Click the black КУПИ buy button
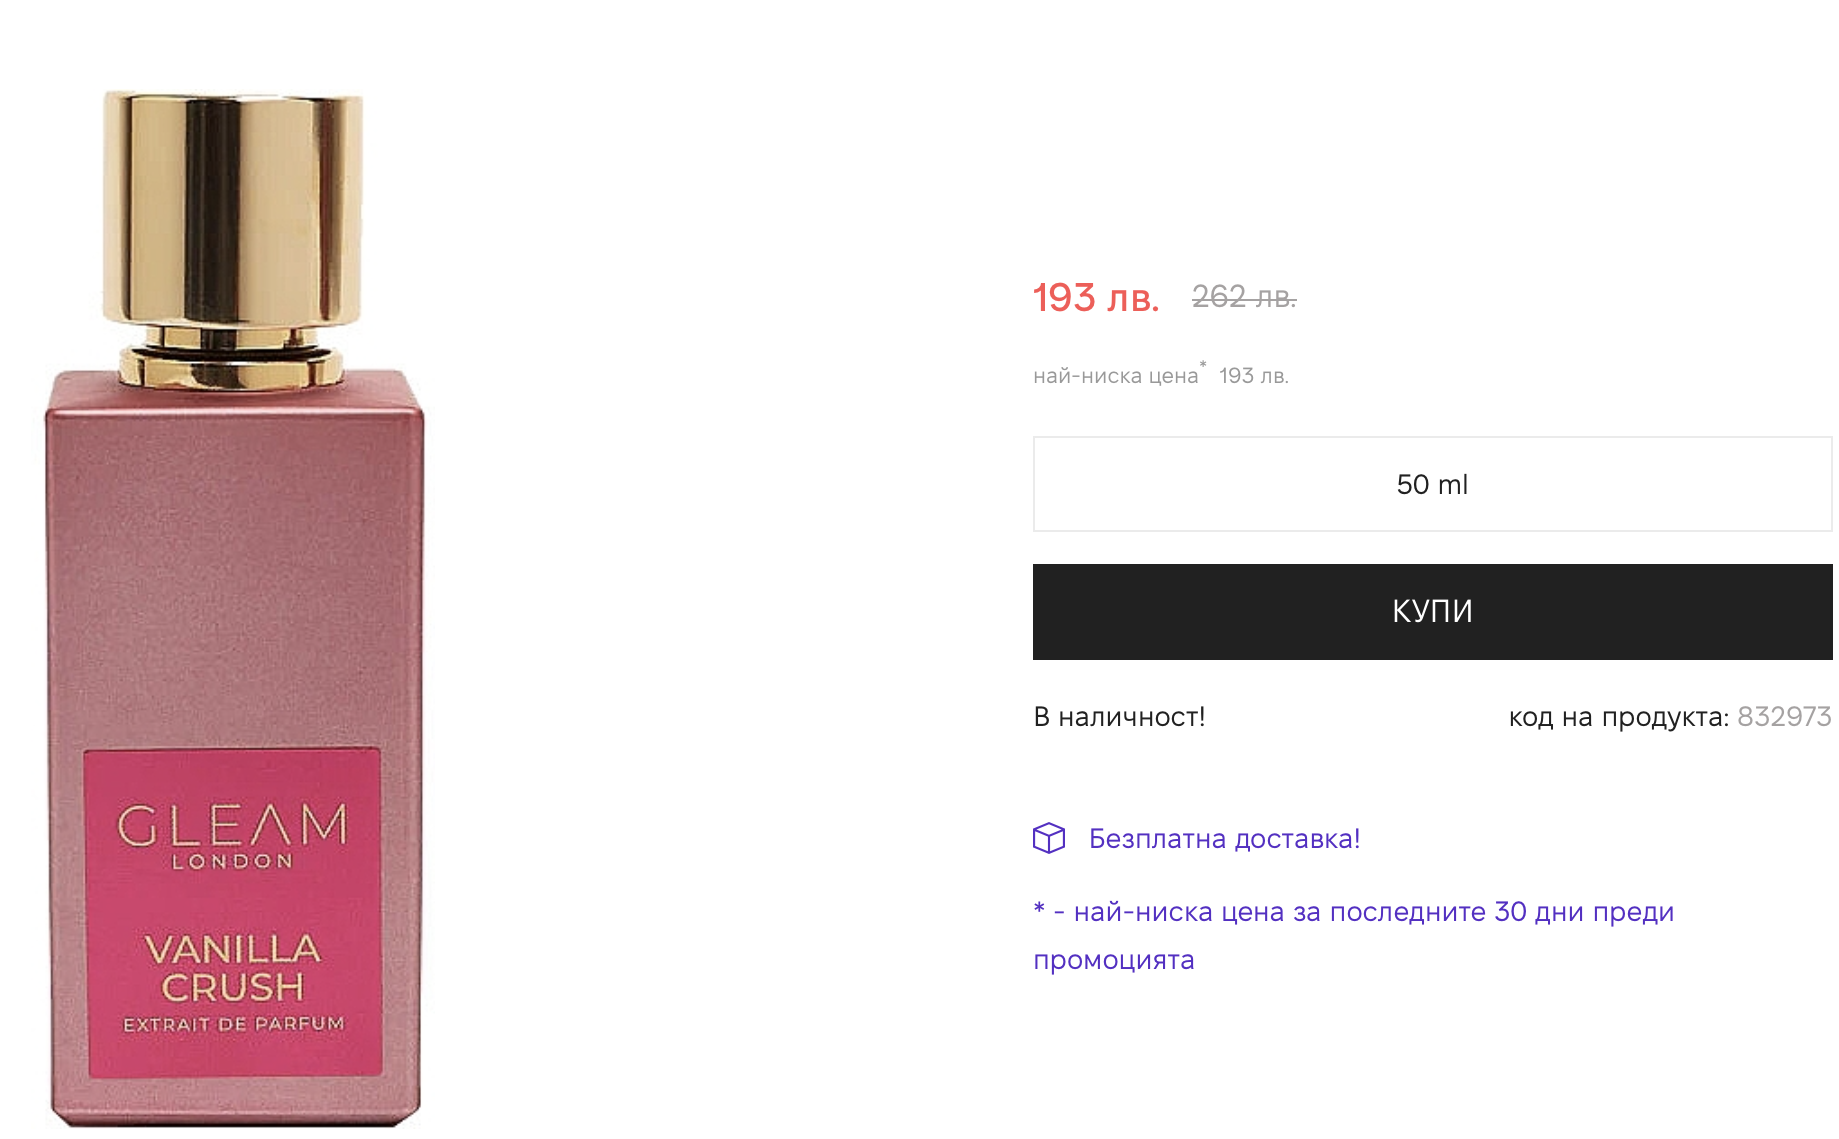 1432,611
